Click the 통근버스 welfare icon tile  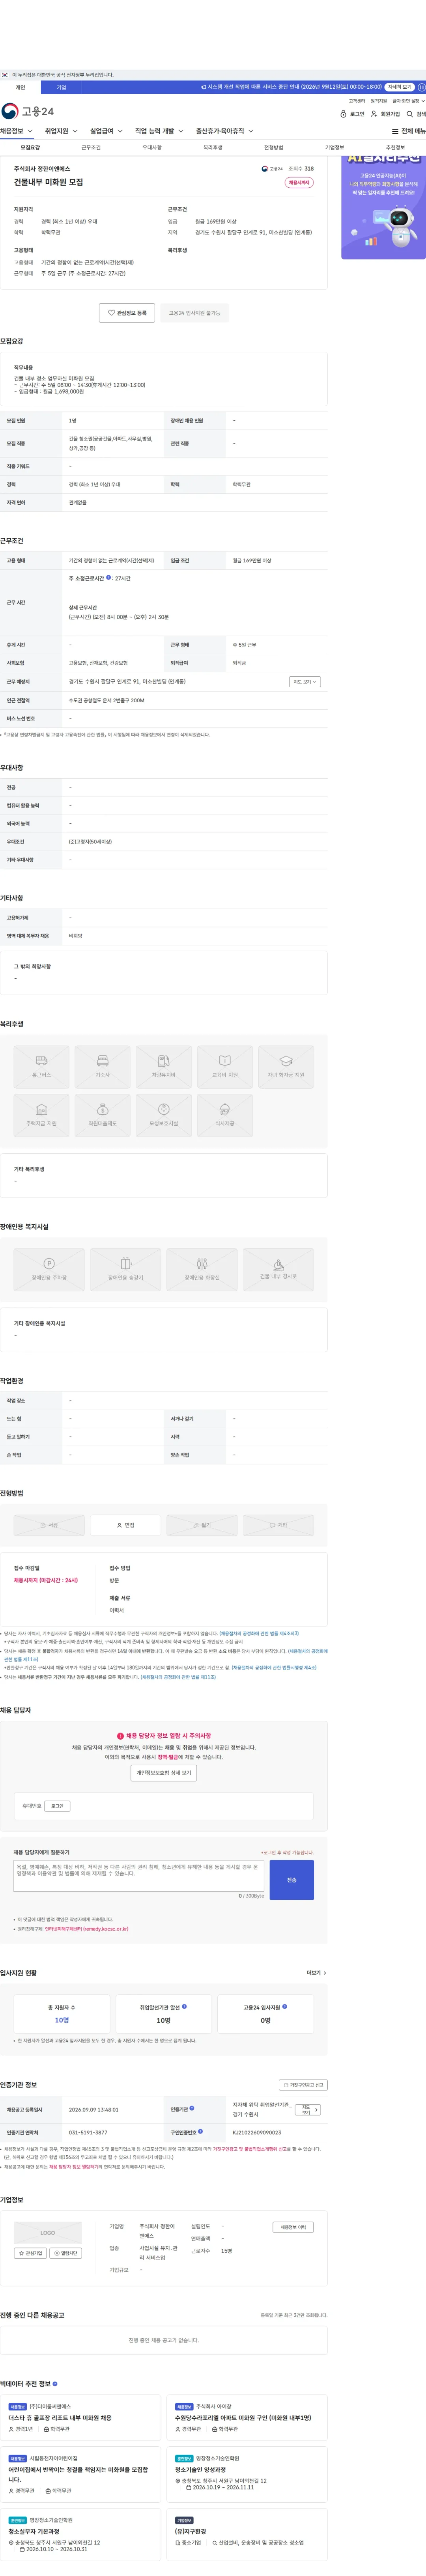tap(42, 1066)
